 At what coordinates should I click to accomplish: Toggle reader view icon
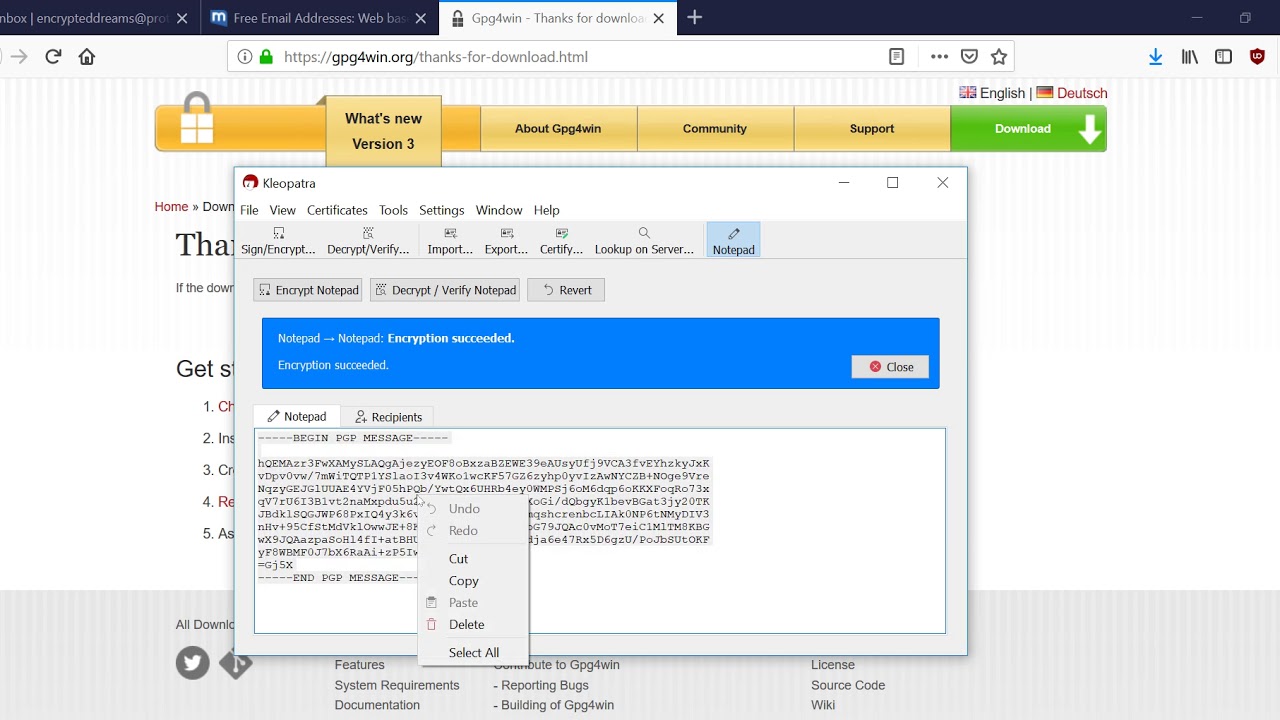click(x=897, y=57)
